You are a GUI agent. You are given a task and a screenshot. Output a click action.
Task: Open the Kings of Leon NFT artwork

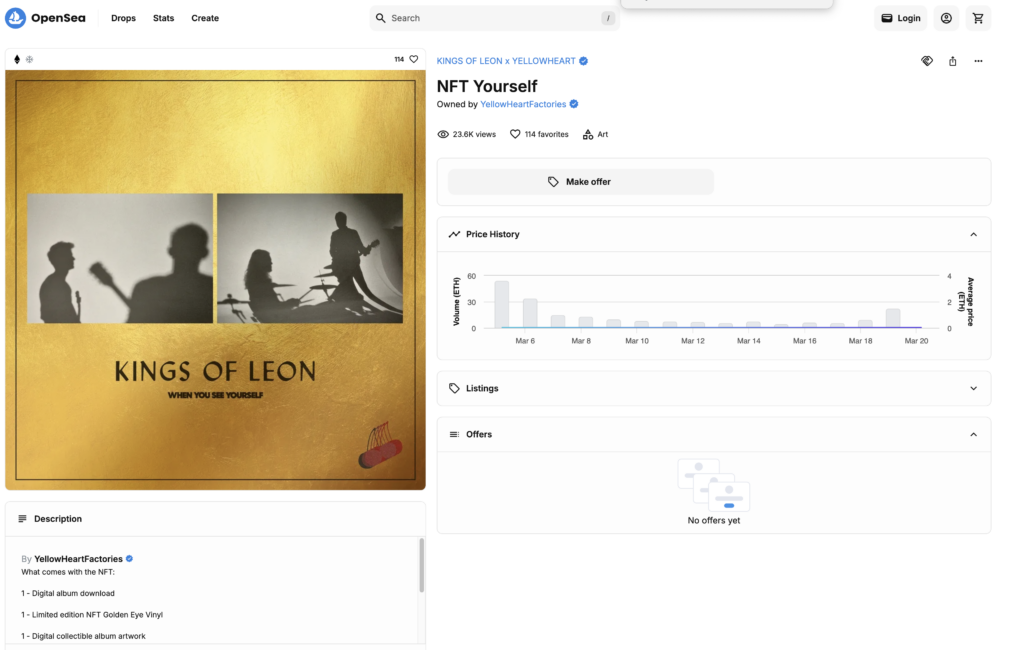216,280
